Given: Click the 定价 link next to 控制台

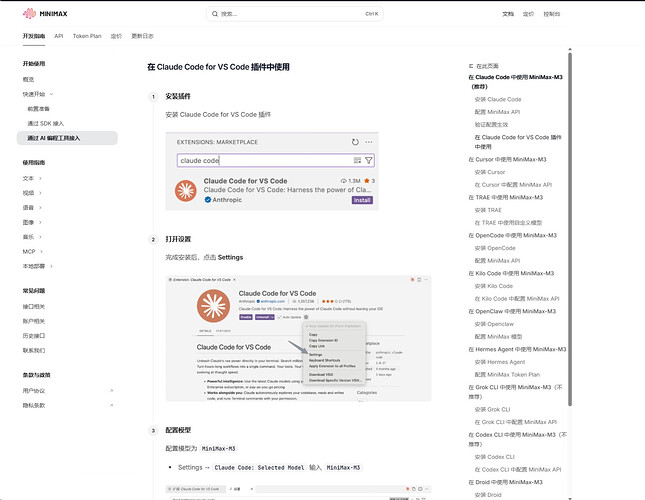Looking at the screenshot, I should (x=529, y=14).
